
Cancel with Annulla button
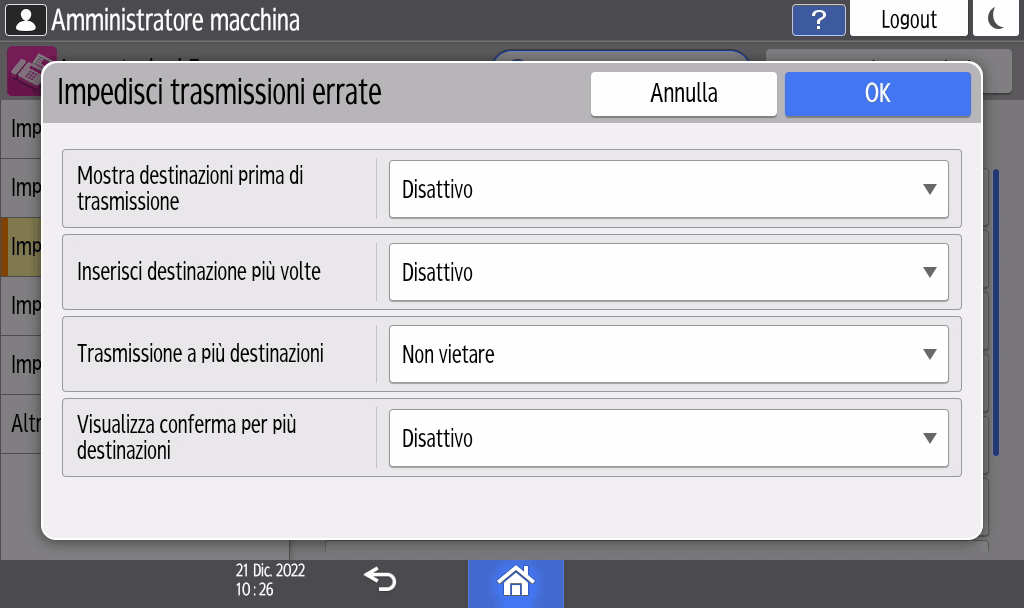[x=684, y=94]
